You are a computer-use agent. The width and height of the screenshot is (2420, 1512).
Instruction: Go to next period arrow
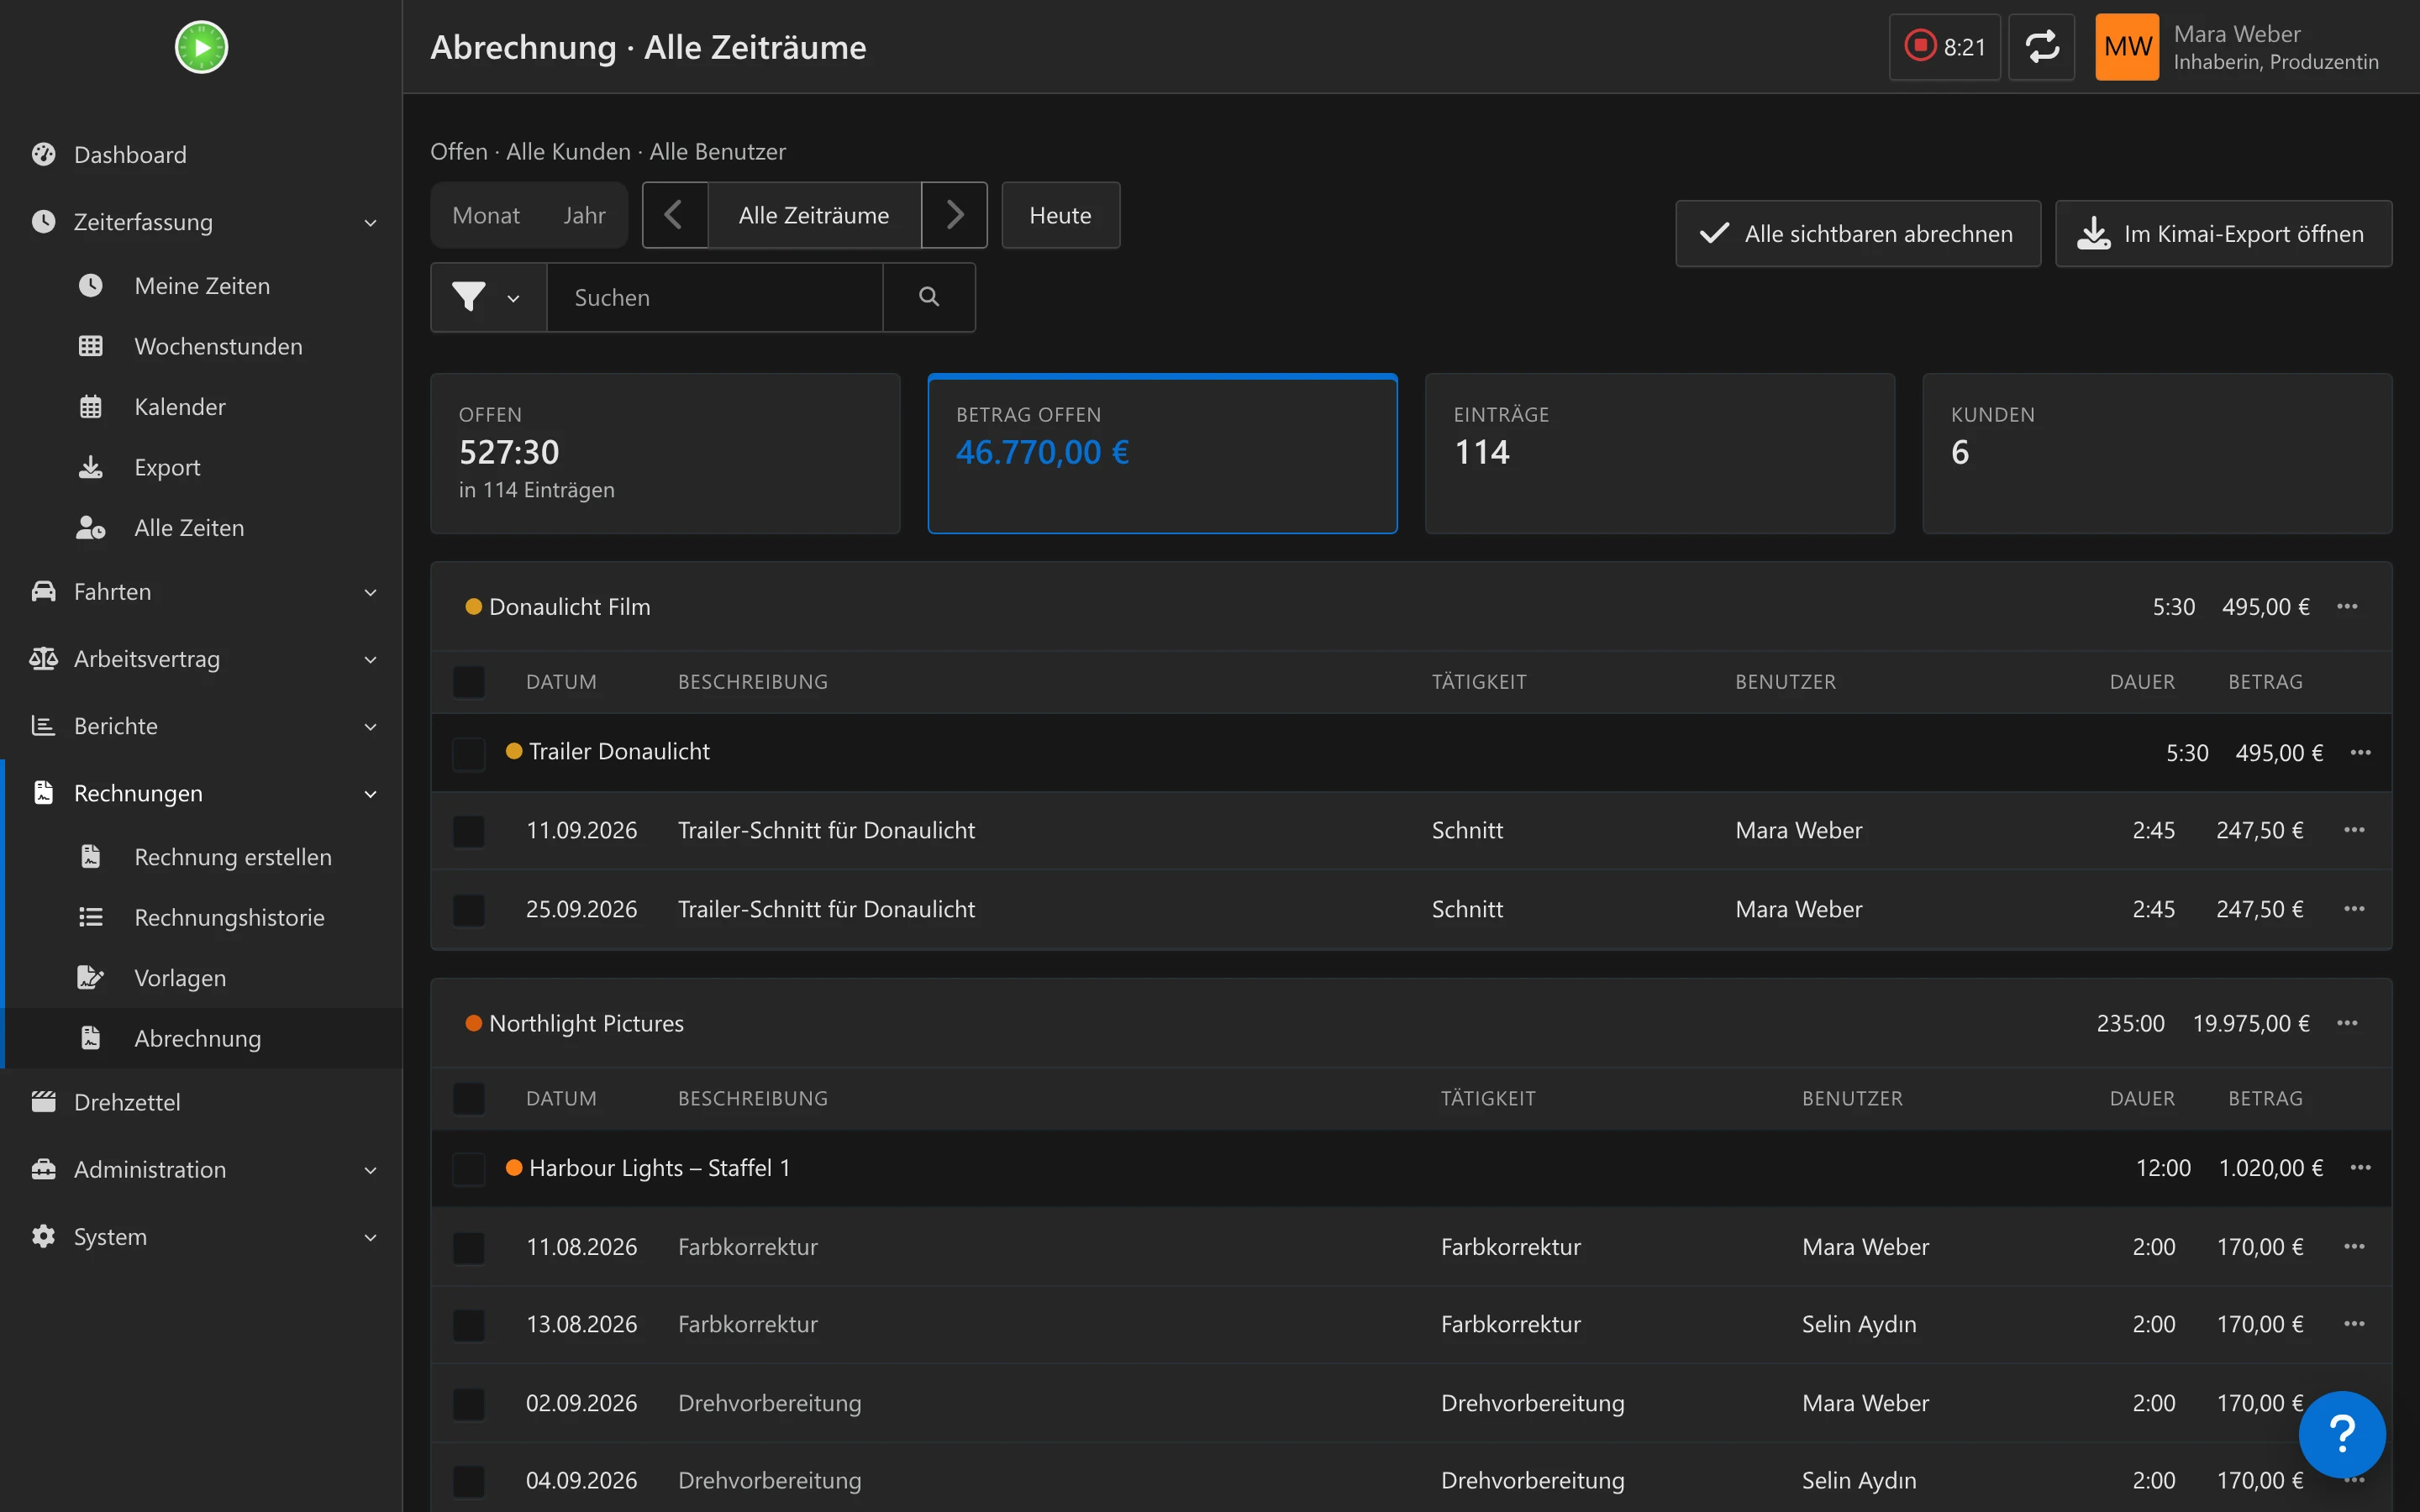954,215
